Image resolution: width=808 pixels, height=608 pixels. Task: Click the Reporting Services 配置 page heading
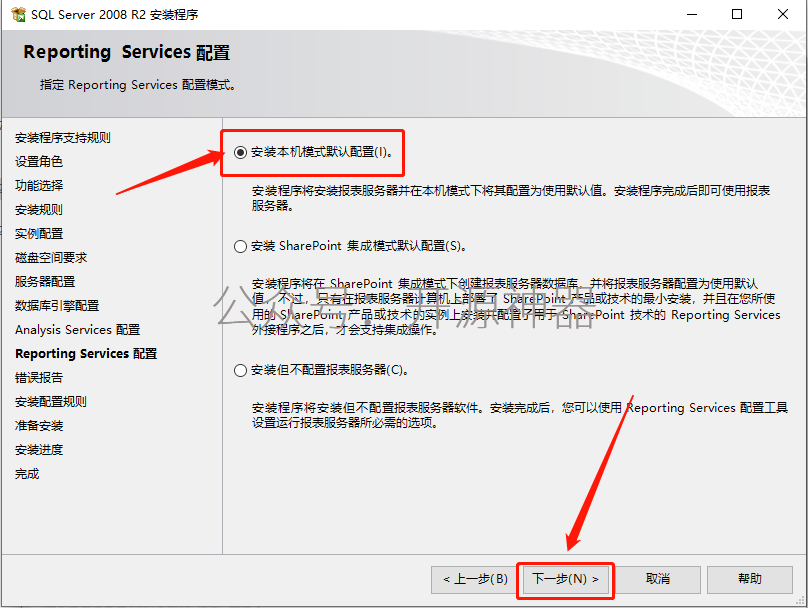127,53
